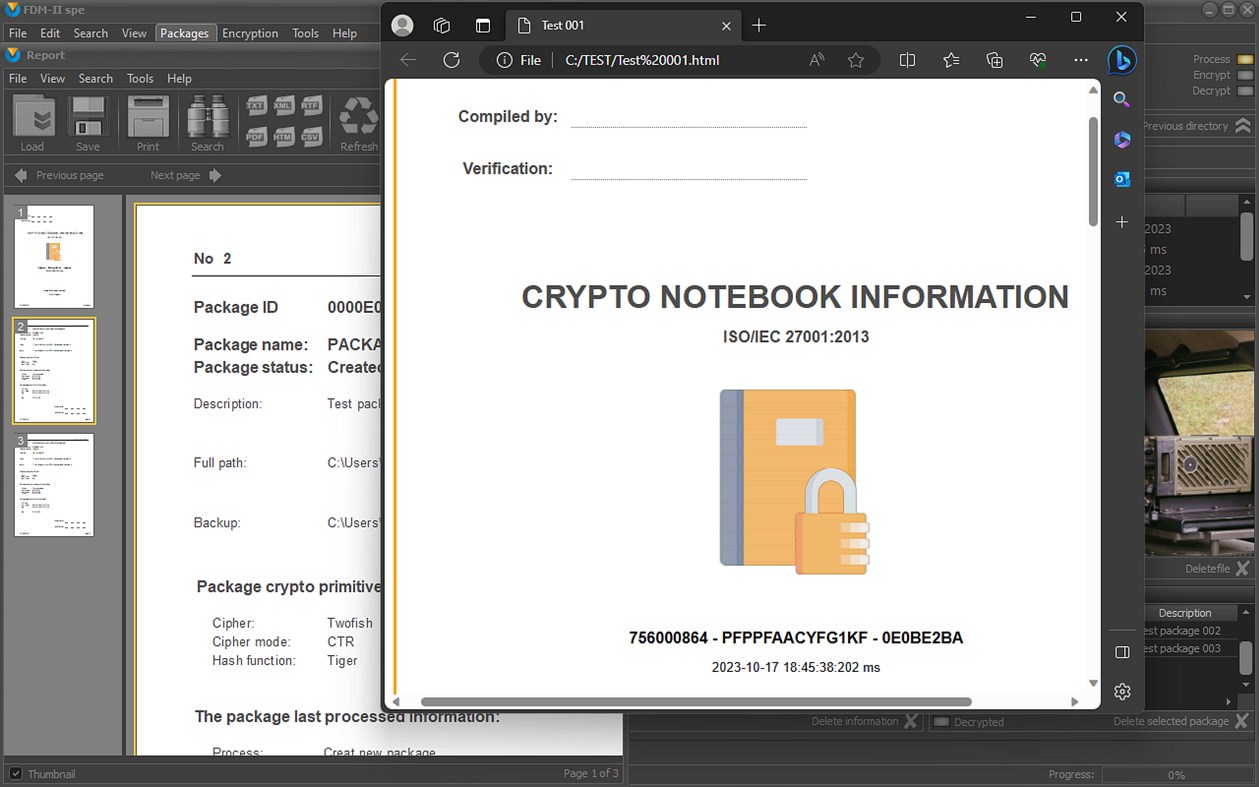Select page 2 thumbnail
The width and height of the screenshot is (1259, 787).
point(54,371)
